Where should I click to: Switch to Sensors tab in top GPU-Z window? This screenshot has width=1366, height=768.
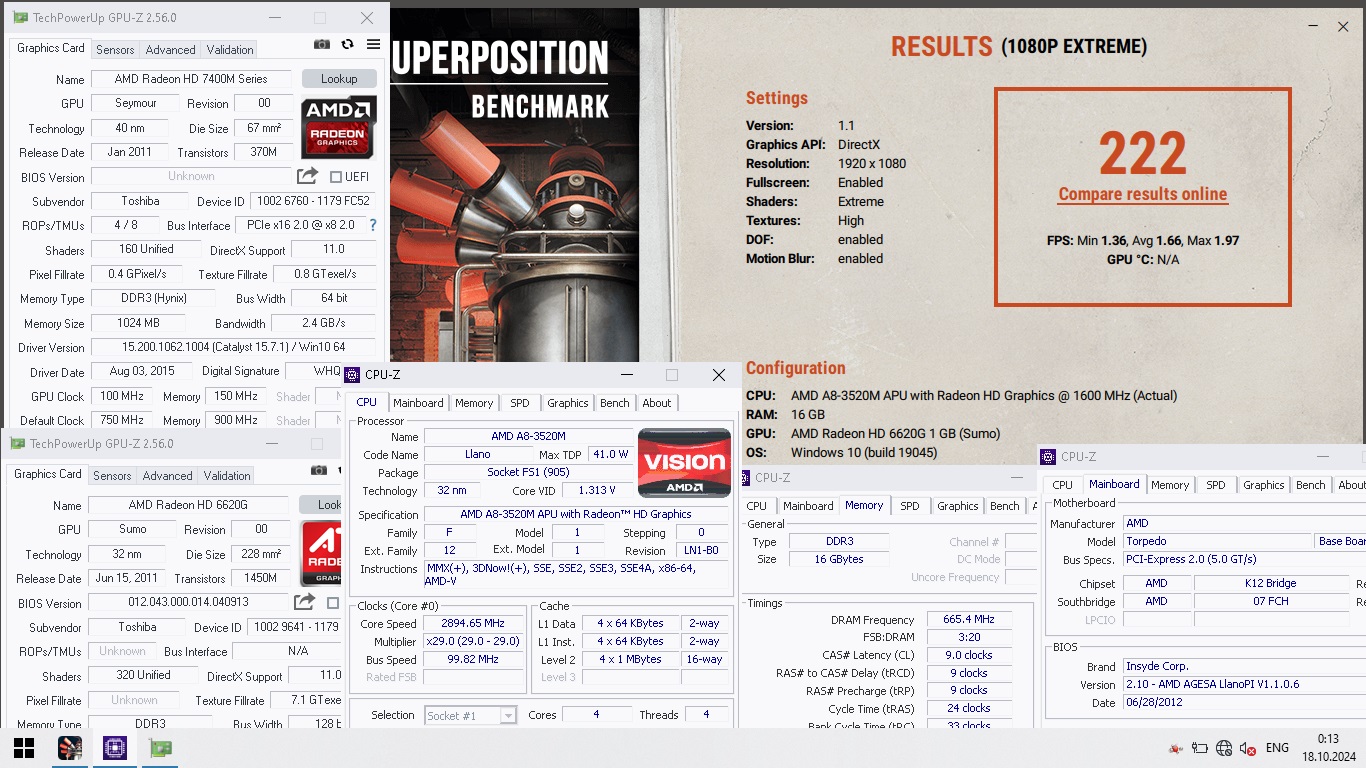[115, 50]
